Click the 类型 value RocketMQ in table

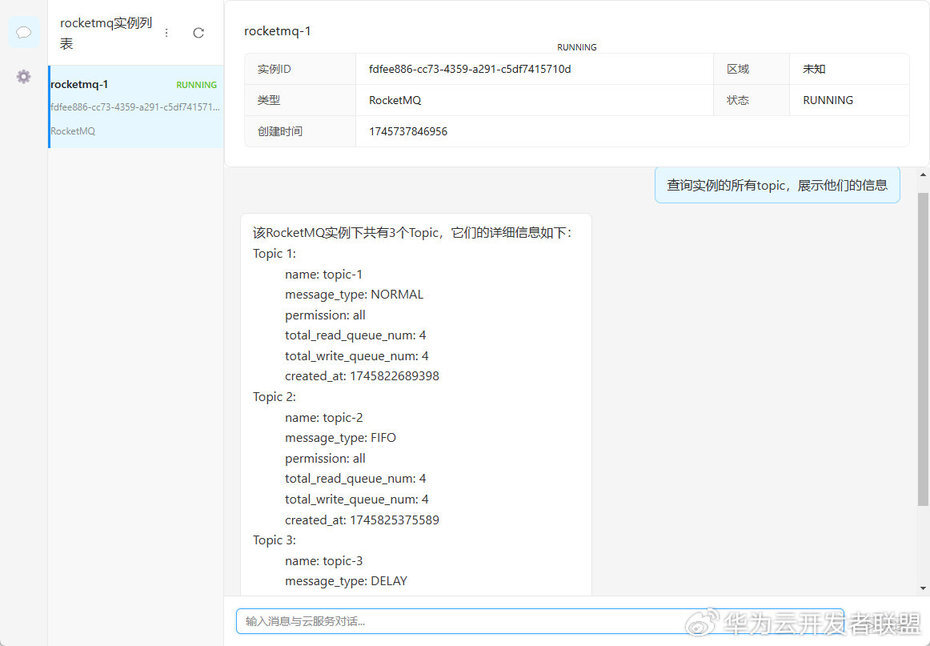[395, 100]
